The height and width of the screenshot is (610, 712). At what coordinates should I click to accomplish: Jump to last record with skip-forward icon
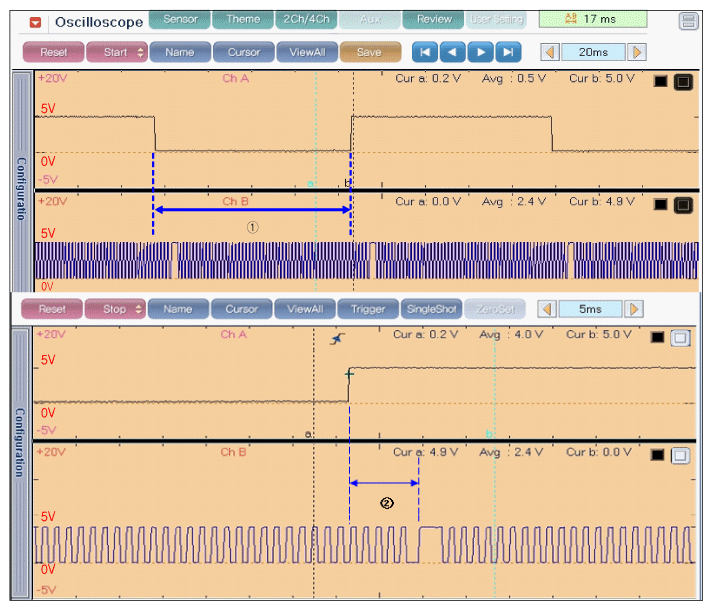pos(508,52)
